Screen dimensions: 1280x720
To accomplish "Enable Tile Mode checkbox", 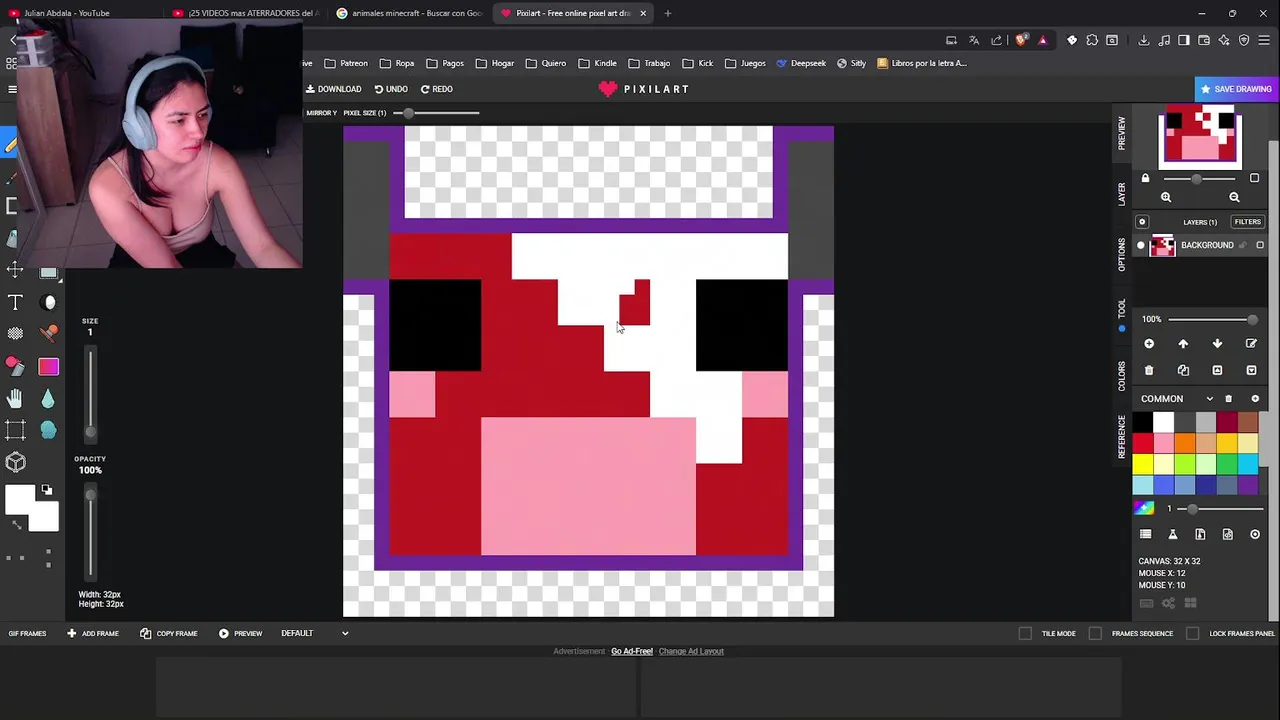I will point(1025,633).
